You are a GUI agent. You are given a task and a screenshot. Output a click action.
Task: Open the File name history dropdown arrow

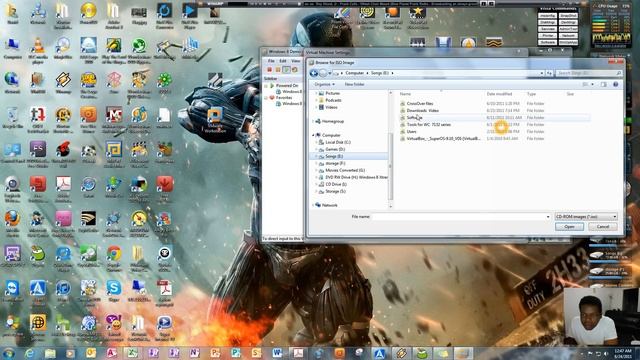tap(548, 217)
